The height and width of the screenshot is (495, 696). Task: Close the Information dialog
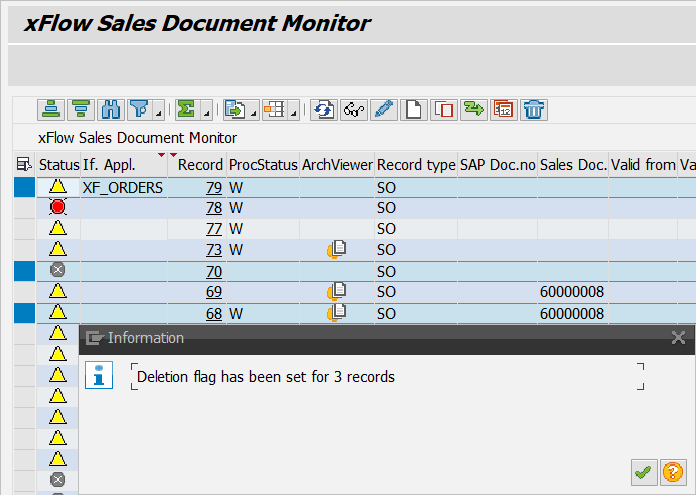click(x=678, y=338)
